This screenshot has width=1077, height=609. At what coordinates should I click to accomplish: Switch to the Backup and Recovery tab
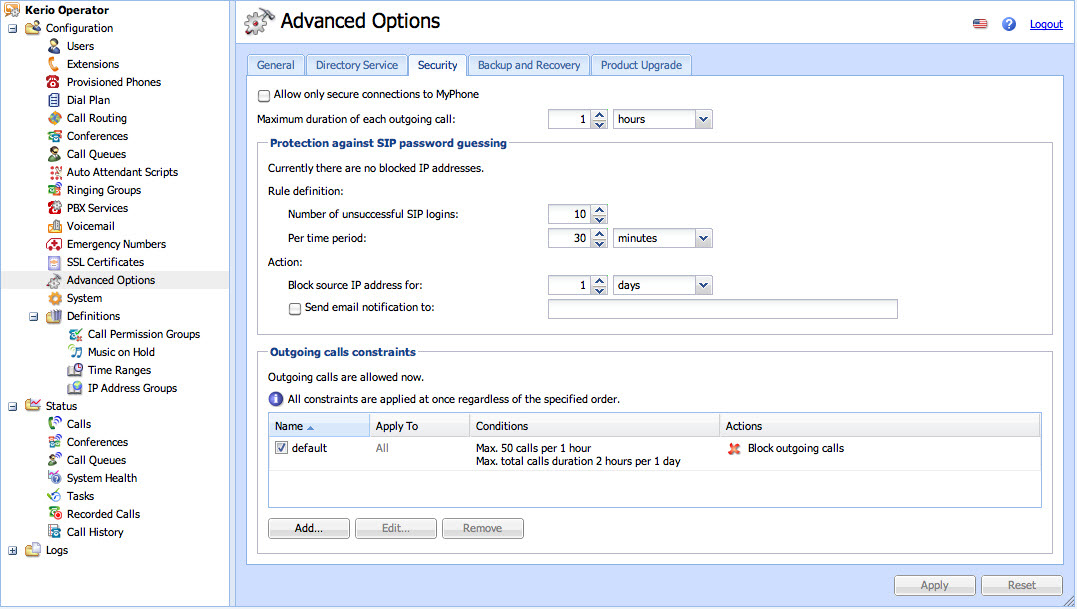point(528,65)
